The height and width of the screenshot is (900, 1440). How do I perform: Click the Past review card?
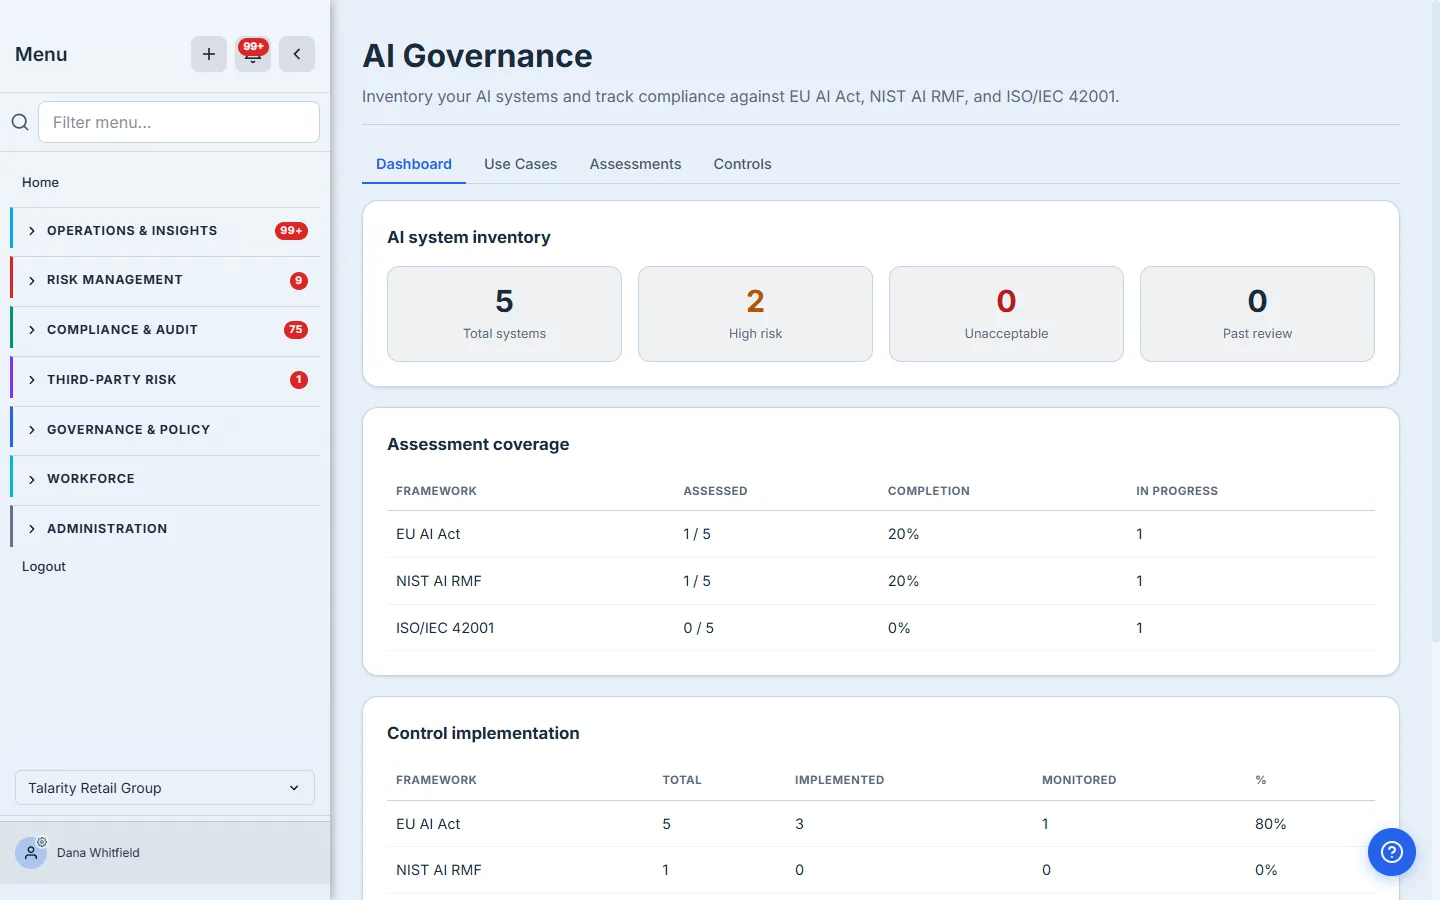coord(1257,314)
